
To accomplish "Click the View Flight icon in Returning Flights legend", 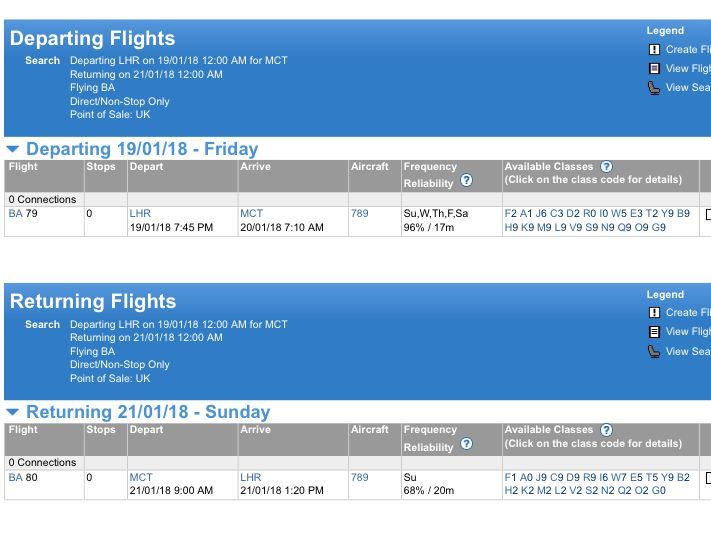I will click(654, 331).
